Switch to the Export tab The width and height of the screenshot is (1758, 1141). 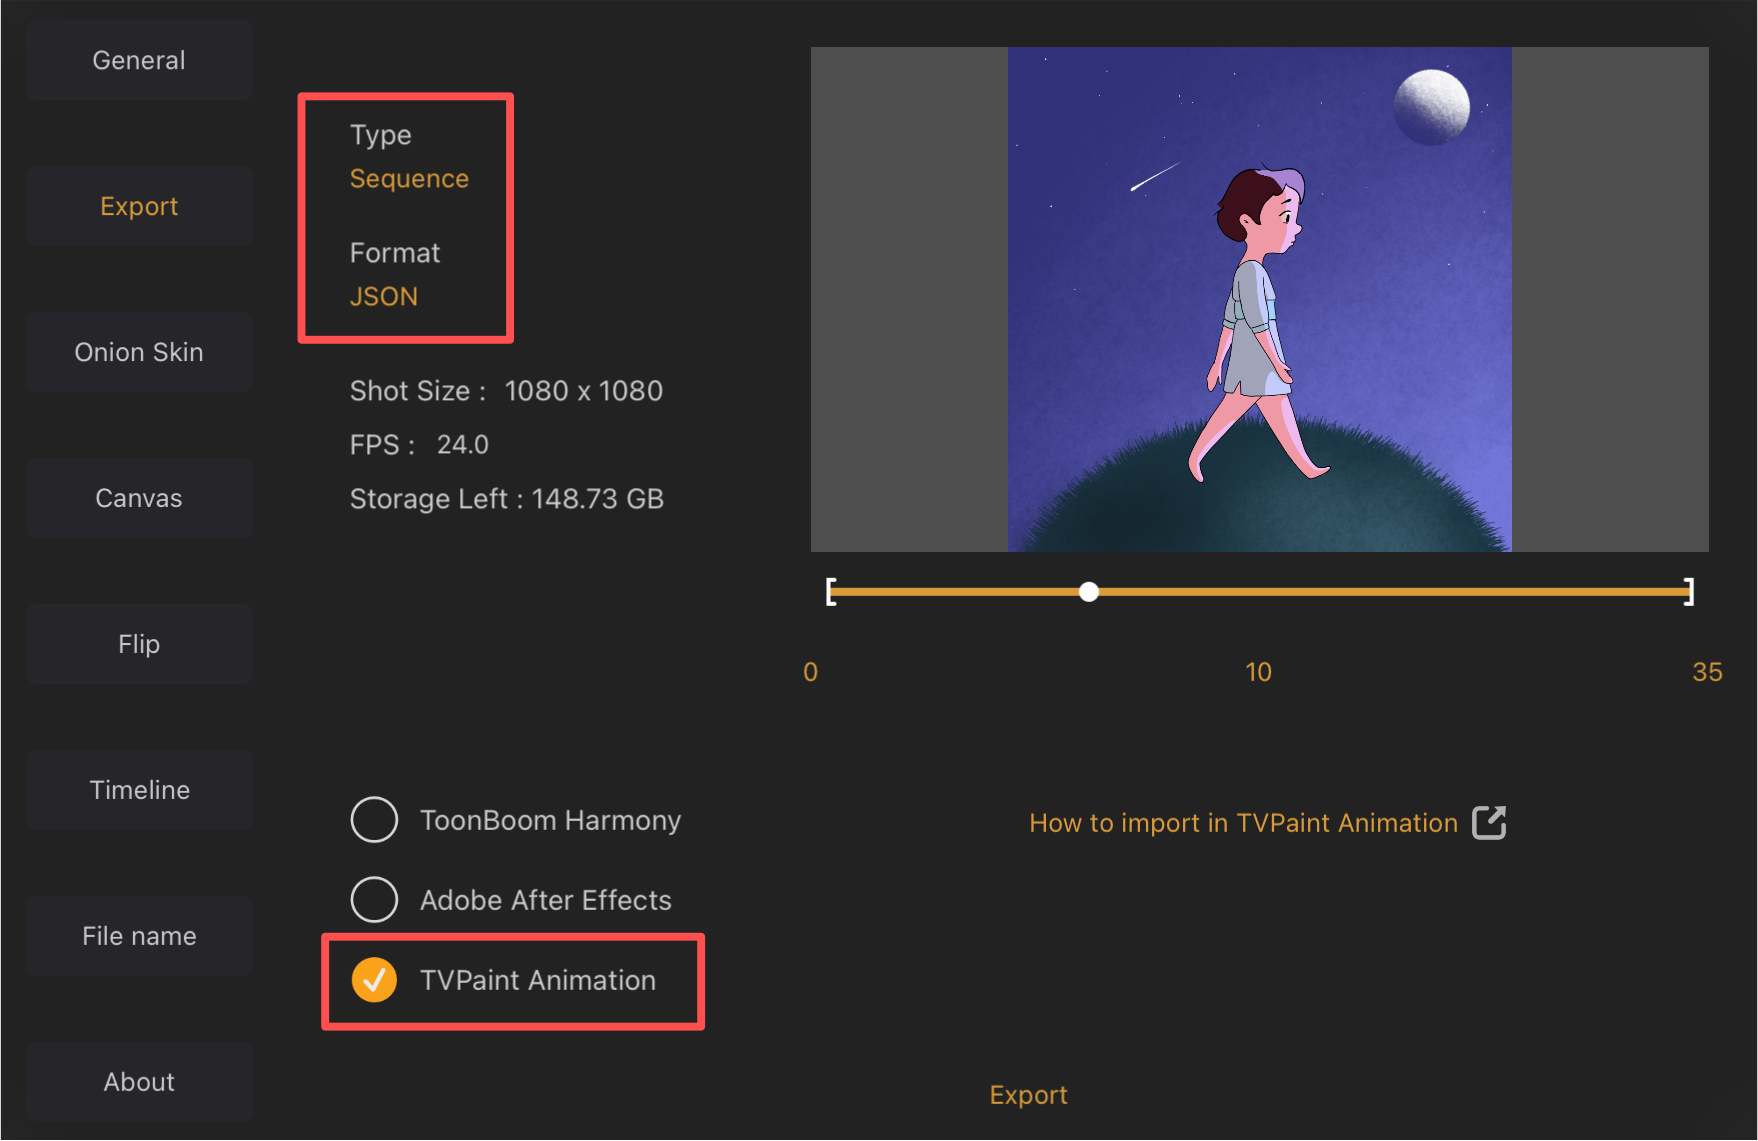(x=138, y=206)
